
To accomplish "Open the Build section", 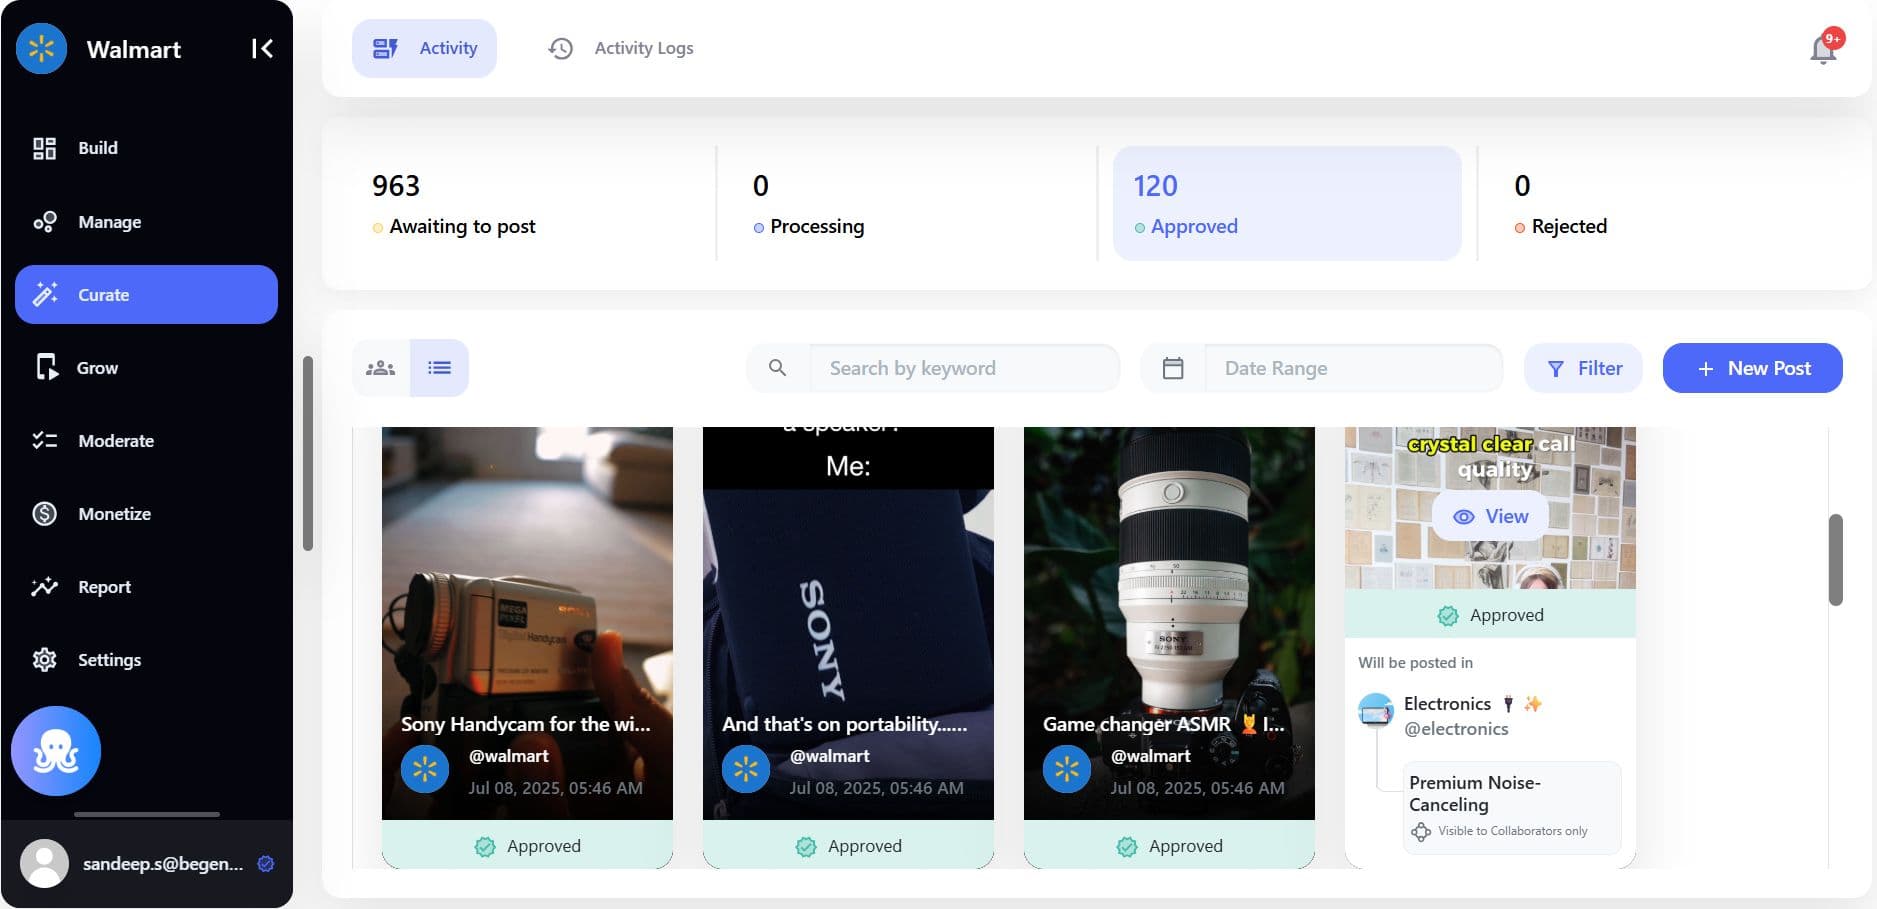I will click(146, 148).
